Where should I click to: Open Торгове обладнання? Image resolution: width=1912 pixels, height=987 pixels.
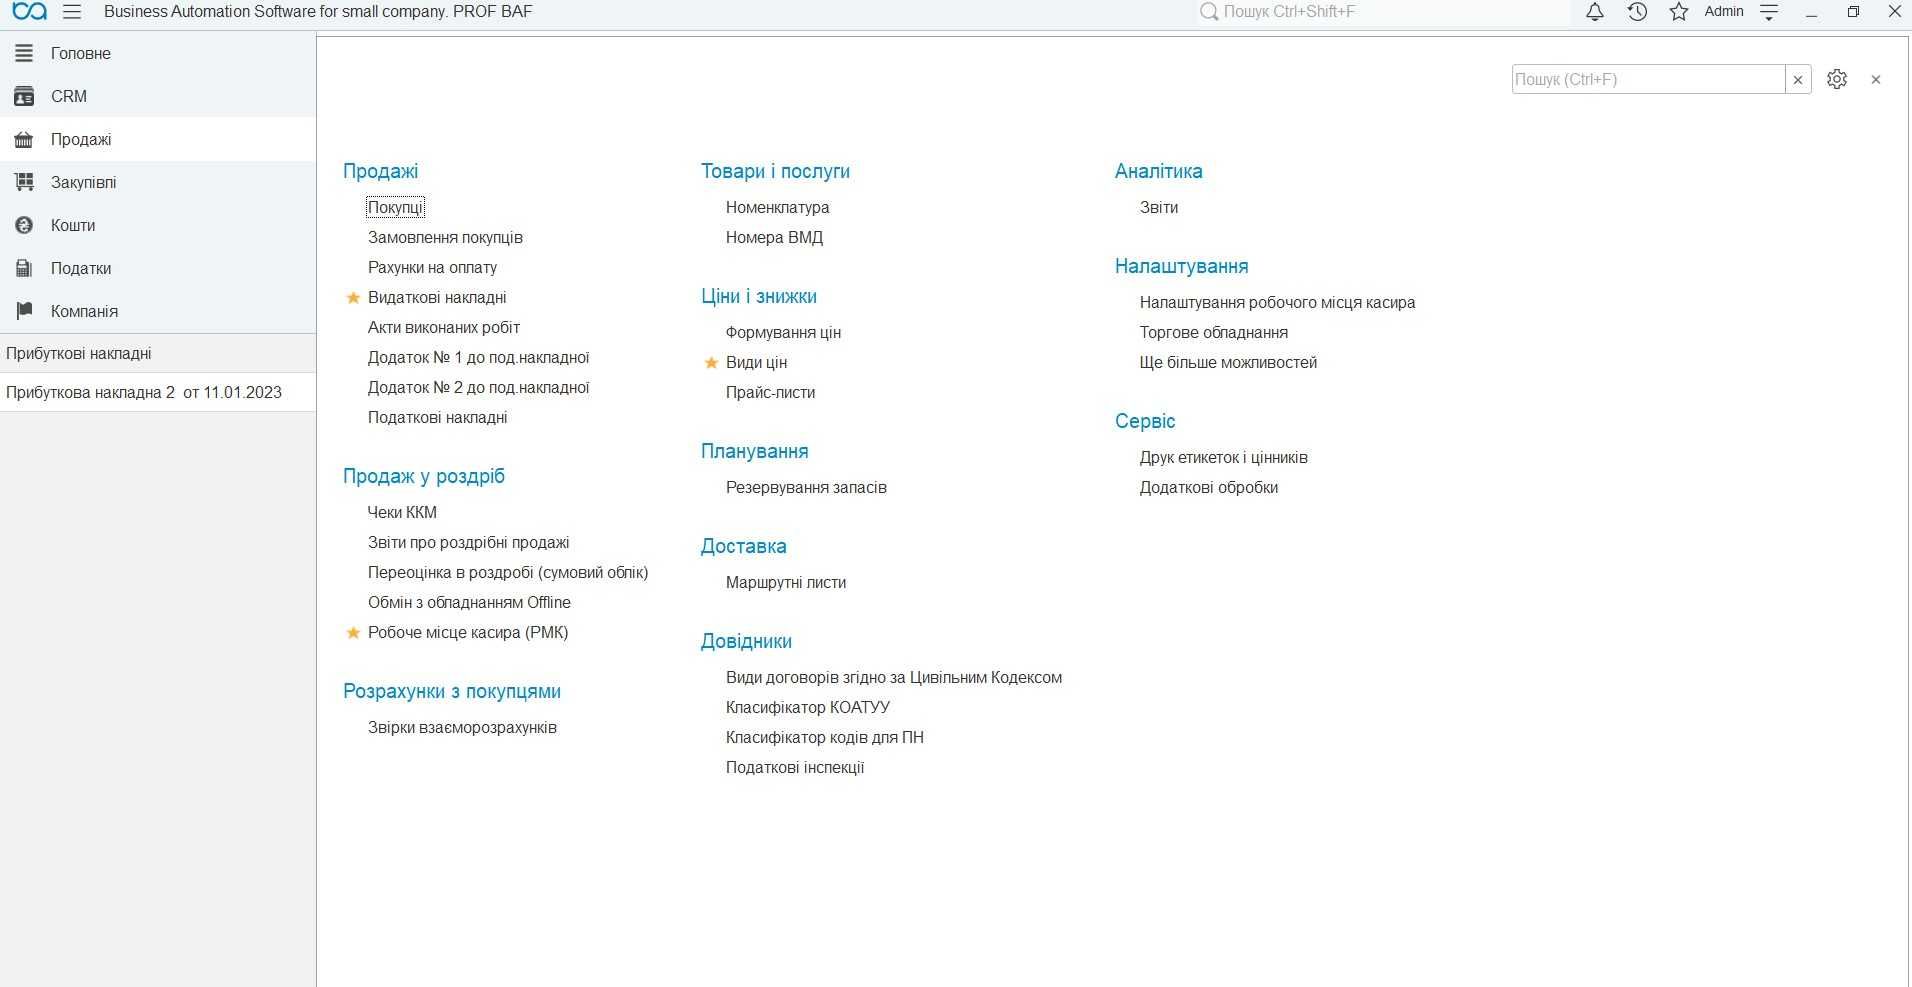1214,333
